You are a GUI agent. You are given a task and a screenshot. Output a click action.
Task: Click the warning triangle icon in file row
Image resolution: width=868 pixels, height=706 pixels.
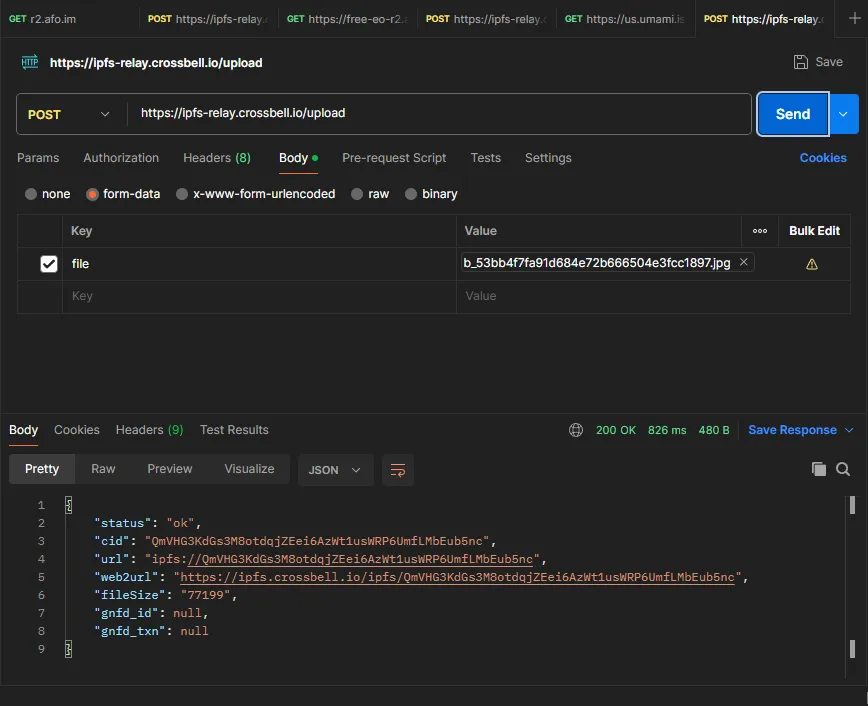click(x=812, y=264)
